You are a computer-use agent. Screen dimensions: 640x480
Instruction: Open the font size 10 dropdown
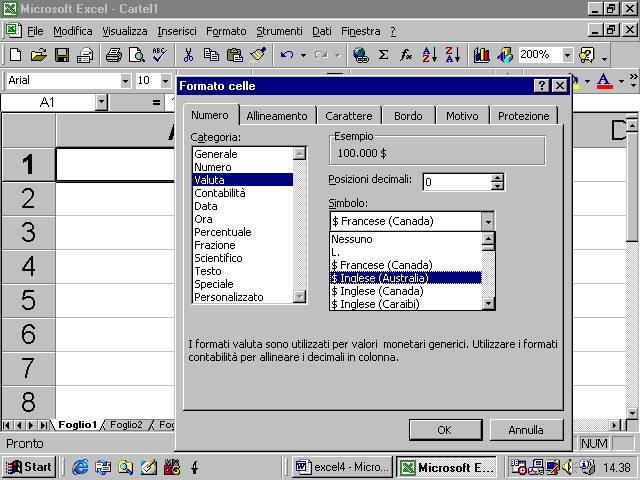(x=165, y=81)
